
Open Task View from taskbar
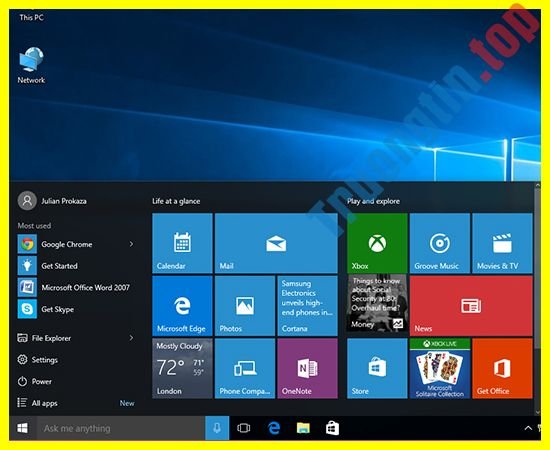click(243, 428)
